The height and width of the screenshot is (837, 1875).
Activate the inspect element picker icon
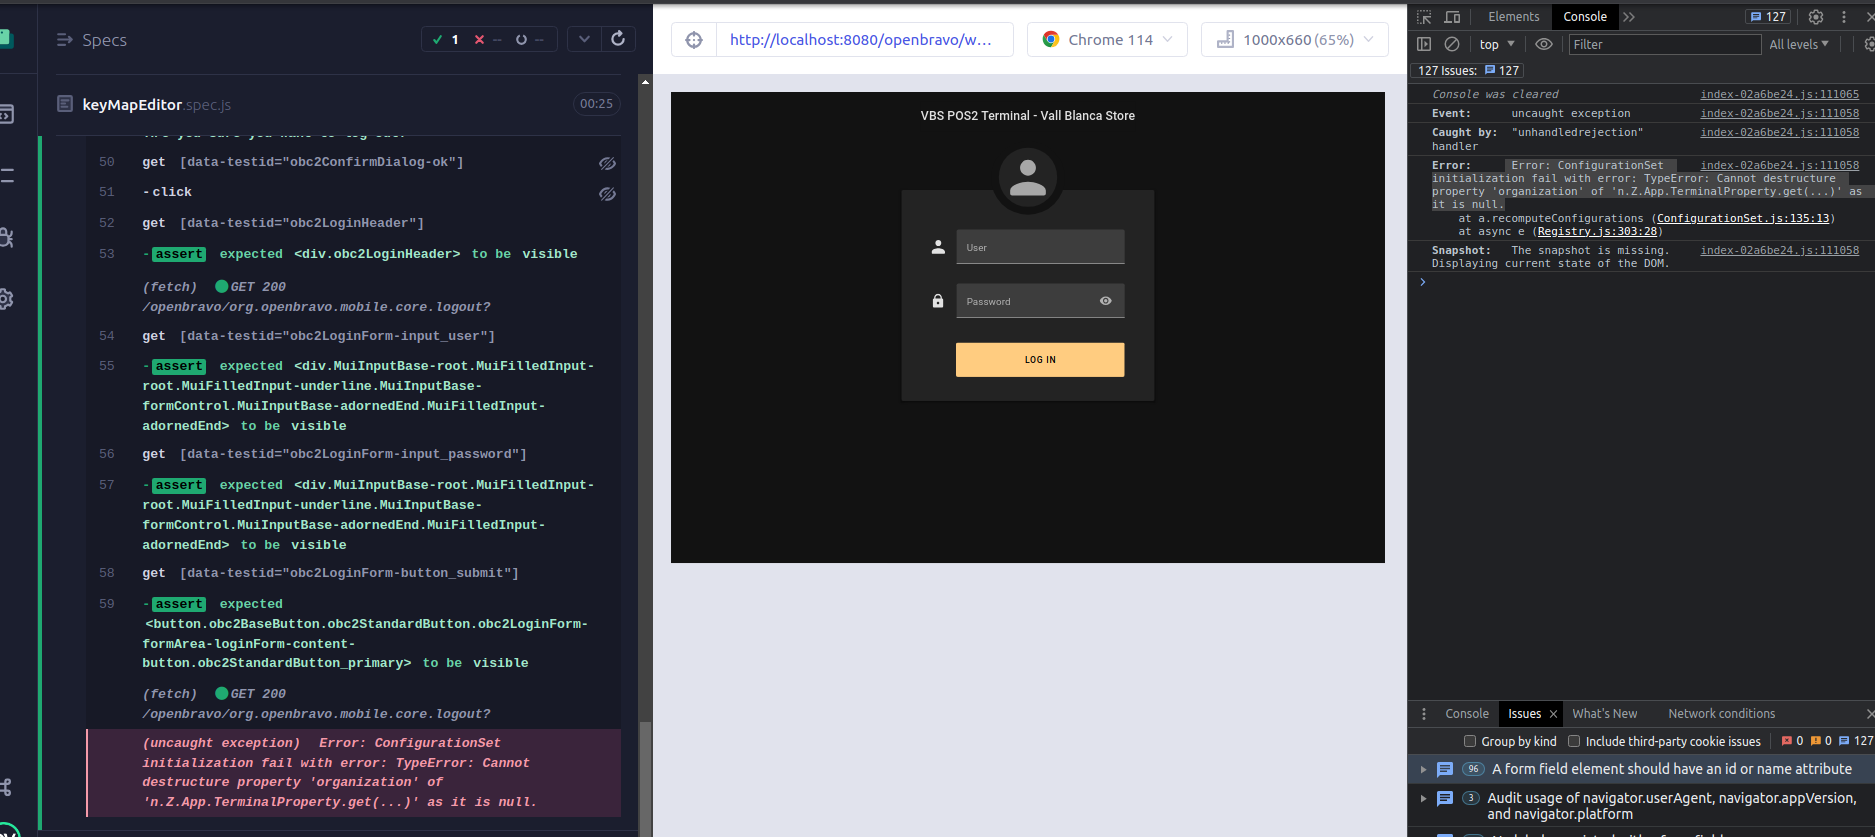[1424, 17]
